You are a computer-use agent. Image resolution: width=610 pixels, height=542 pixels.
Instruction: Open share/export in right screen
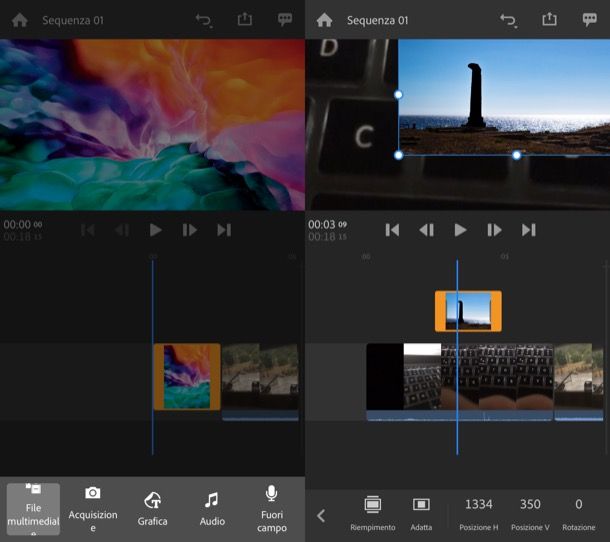coord(549,19)
